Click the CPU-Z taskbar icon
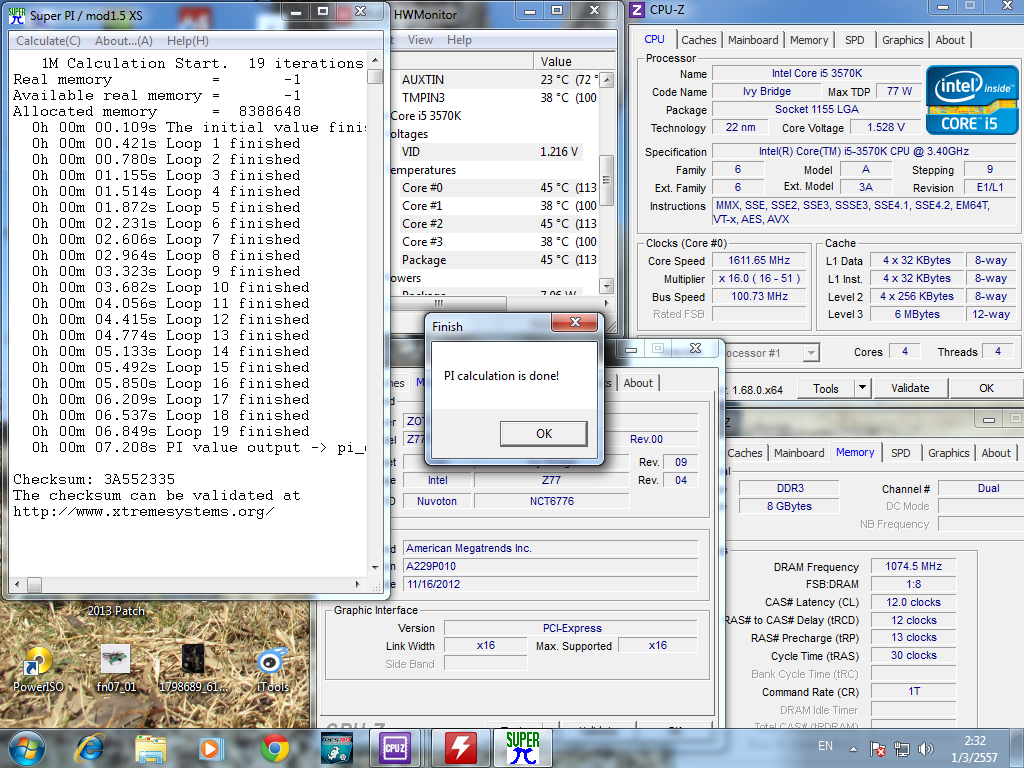Viewport: 1024px width, 768px height. coord(393,747)
